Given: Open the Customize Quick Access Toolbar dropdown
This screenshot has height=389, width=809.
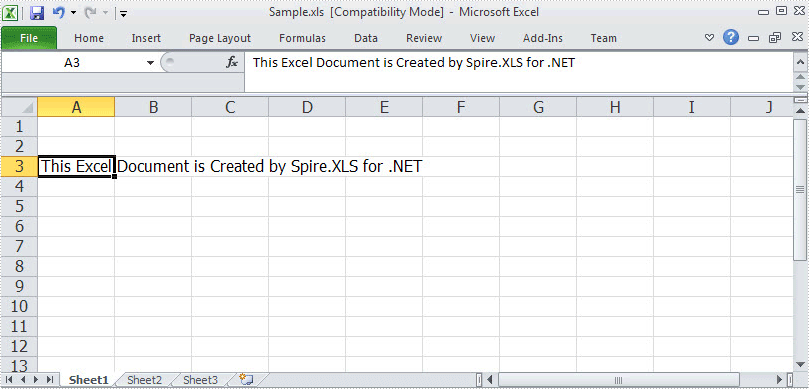Looking at the screenshot, I should [124, 13].
